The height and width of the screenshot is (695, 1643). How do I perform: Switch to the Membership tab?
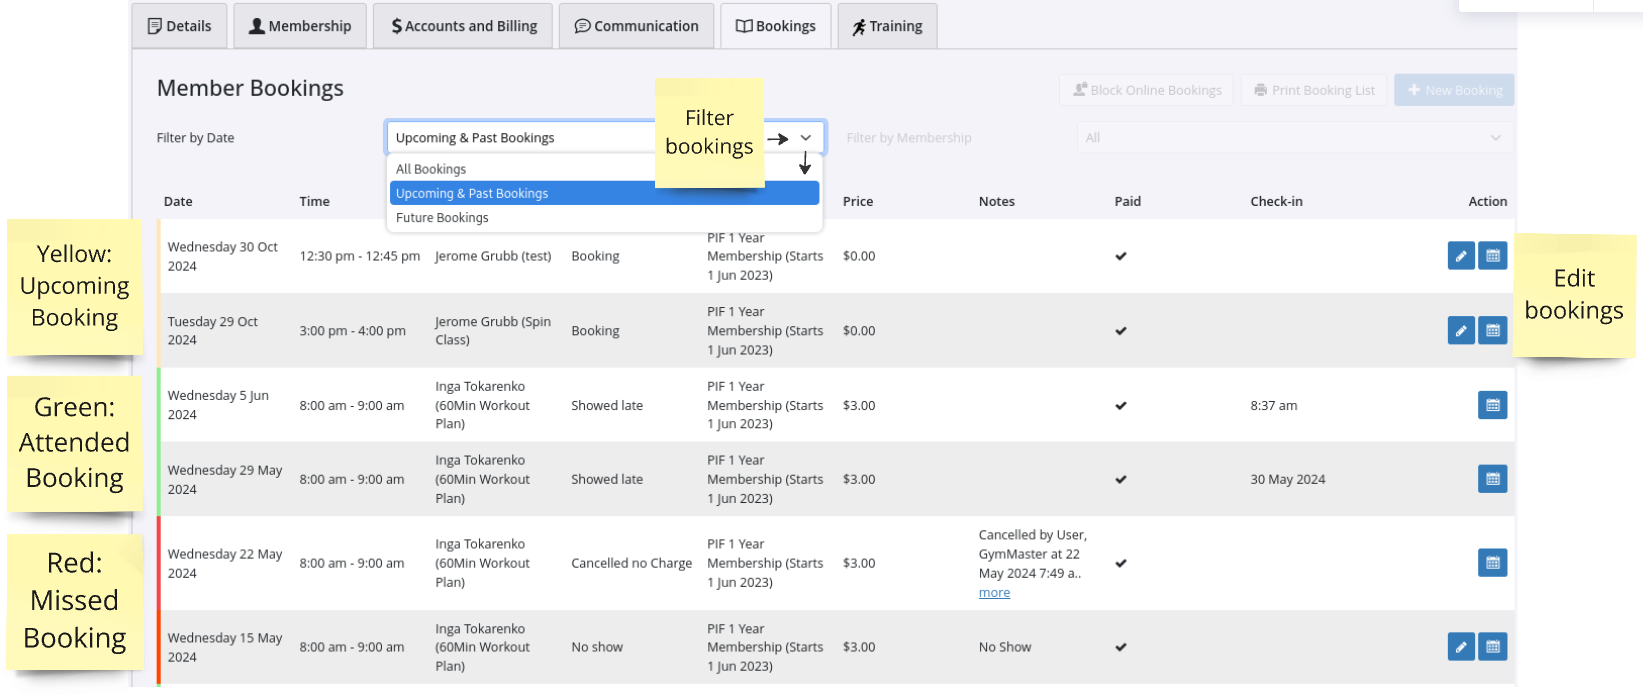click(300, 26)
